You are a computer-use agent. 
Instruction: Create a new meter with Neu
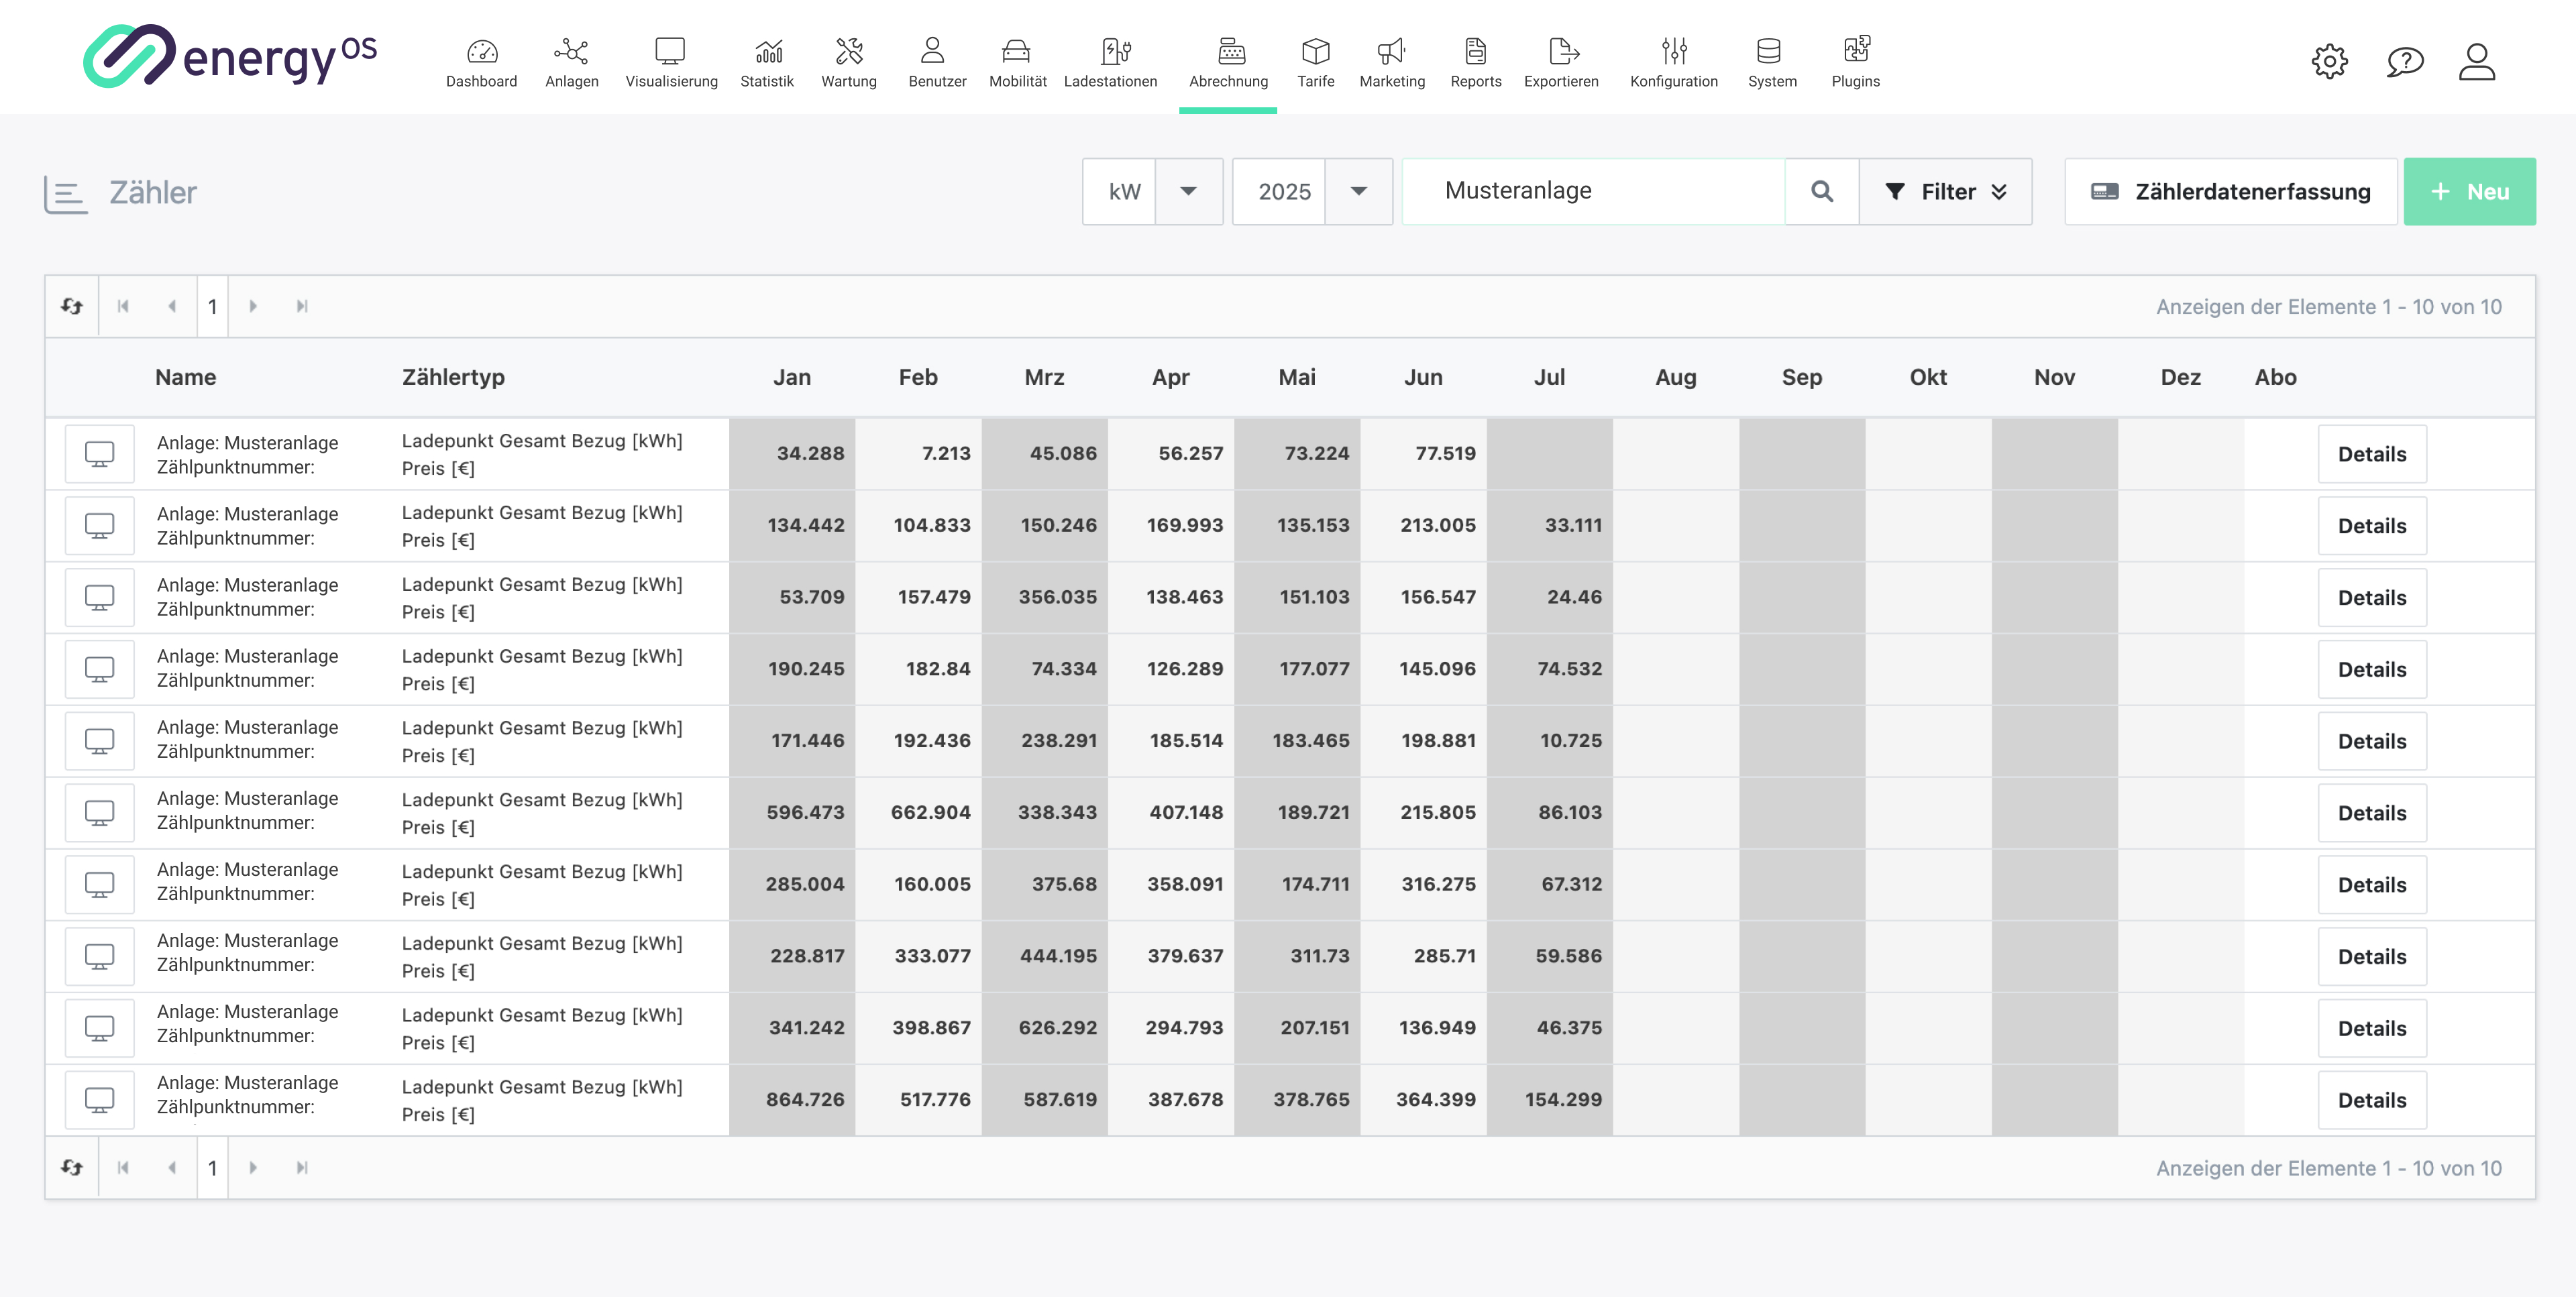pyautogui.click(x=2469, y=191)
